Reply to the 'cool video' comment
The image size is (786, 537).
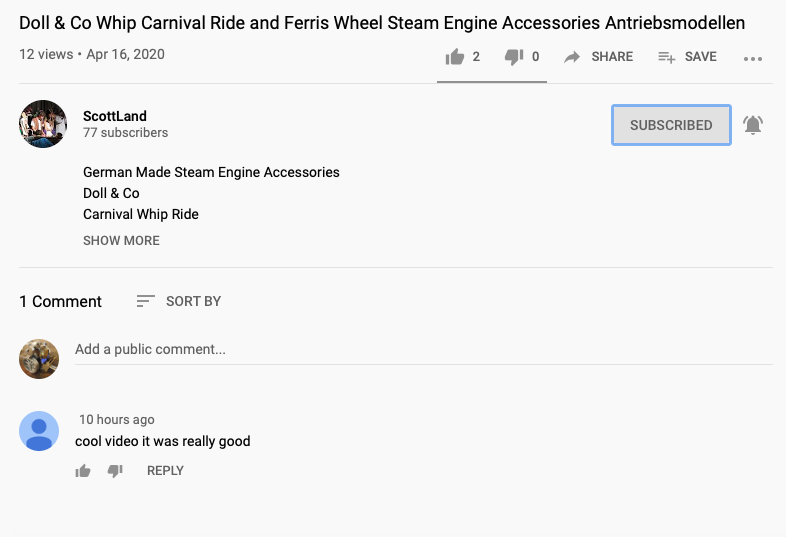pos(165,471)
